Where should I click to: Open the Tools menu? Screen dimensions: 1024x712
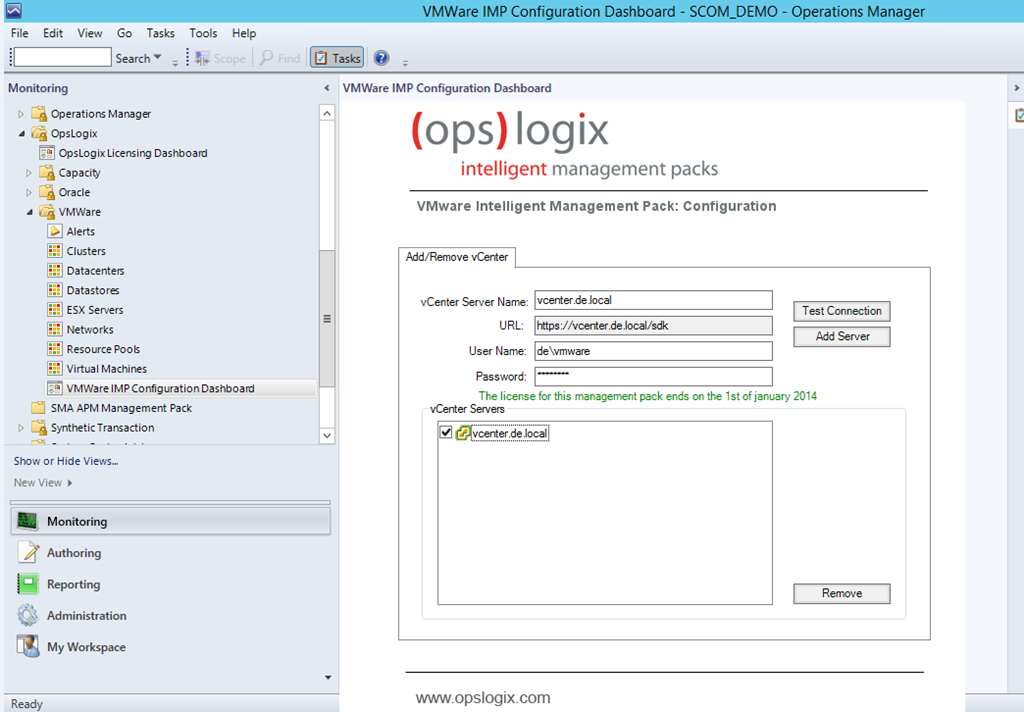pos(203,33)
